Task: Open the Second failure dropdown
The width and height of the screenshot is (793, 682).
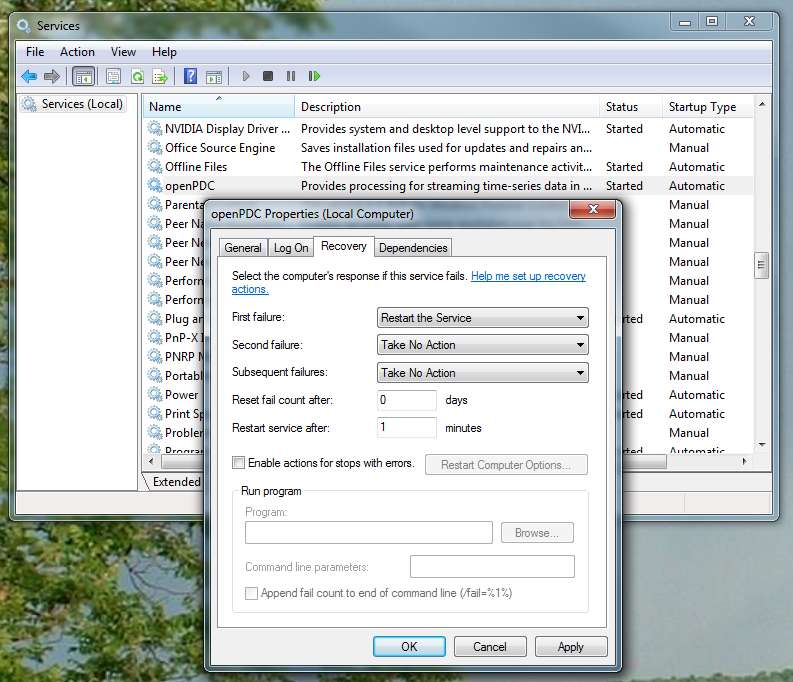Action: [x=482, y=345]
